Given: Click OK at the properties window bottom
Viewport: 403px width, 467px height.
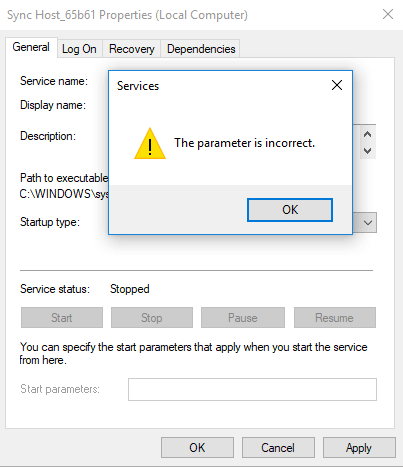Looking at the screenshot, I should pos(197,448).
